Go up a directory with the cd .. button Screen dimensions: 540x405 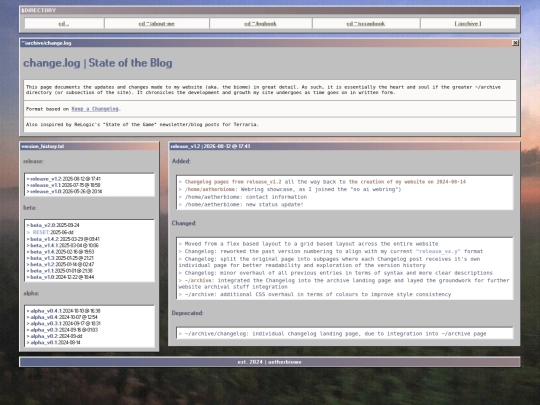pyautogui.click(x=64, y=23)
